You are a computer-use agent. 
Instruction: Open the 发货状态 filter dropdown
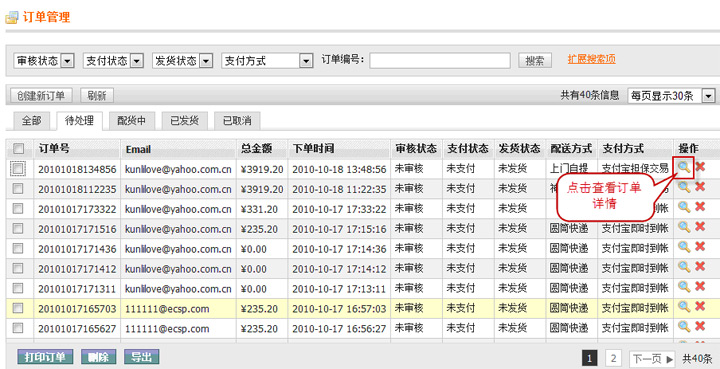183,61
